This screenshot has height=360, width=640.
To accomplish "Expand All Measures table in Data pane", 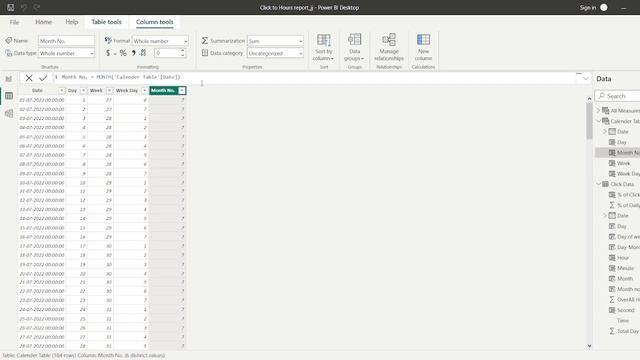I will (x=598, y=111).
